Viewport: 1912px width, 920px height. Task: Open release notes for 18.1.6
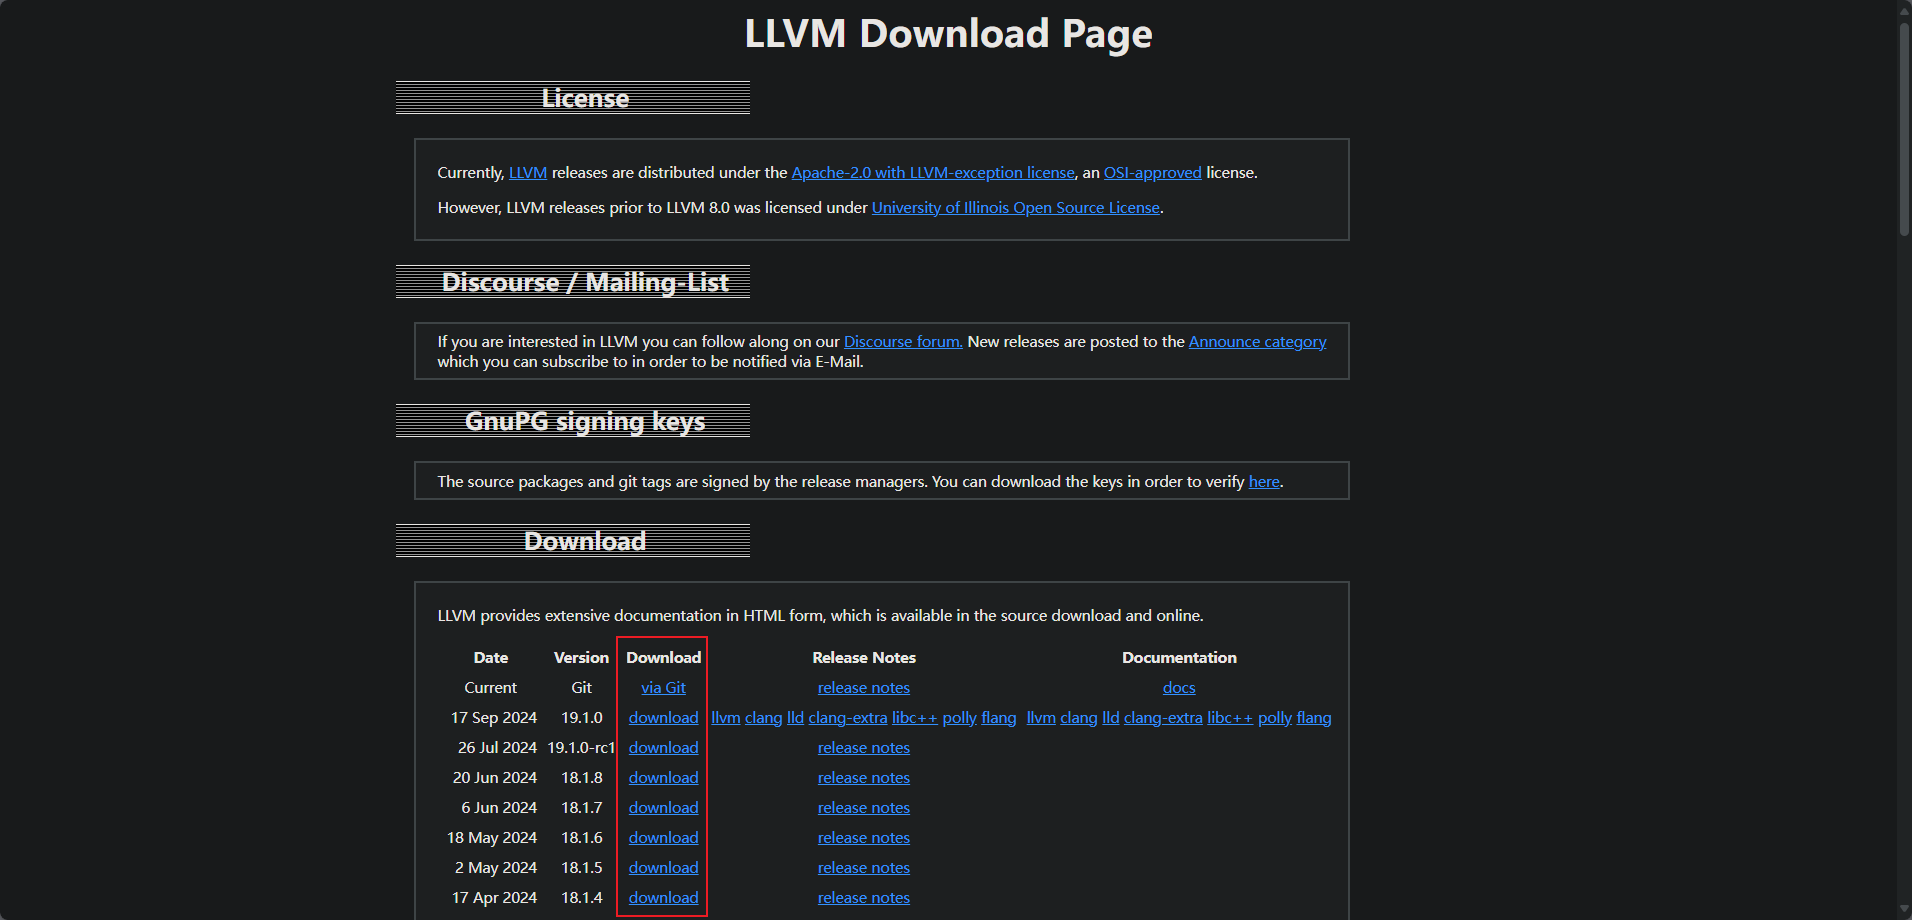[864, 838]
